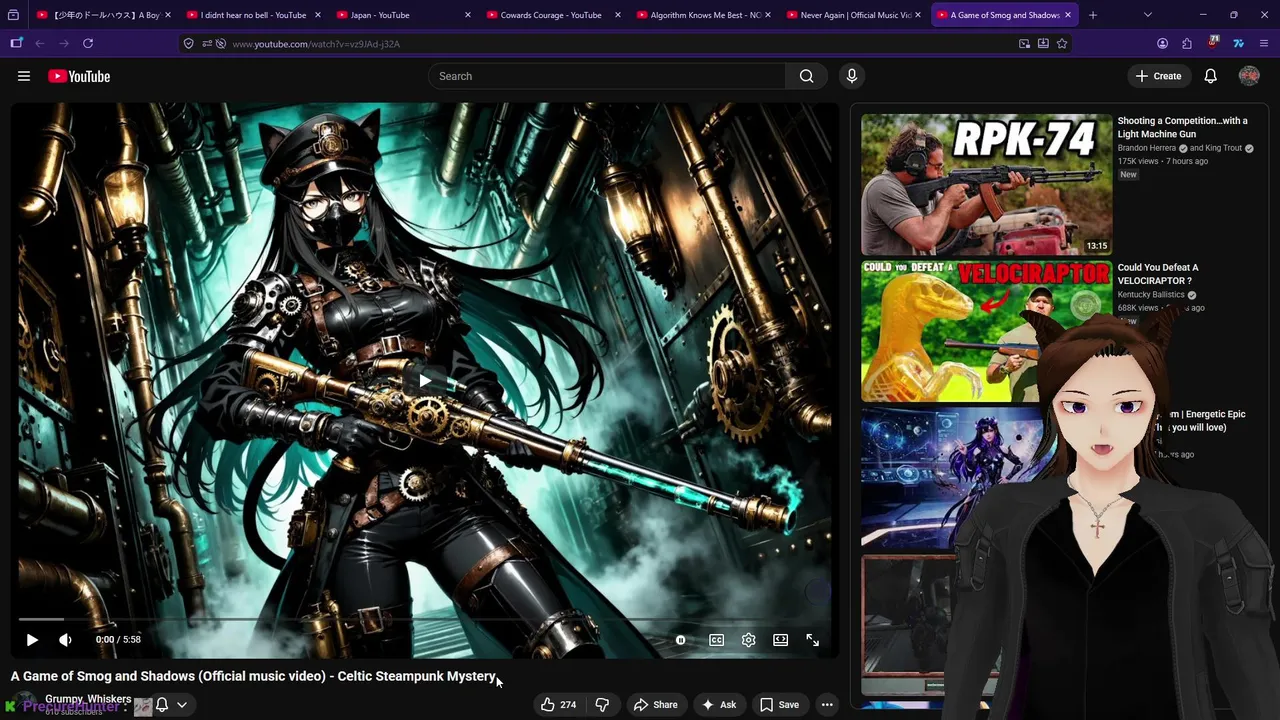Visit the Kentucky Ballistics channel name
This screenshot has width=1280, height=720.
(1151, 295)
